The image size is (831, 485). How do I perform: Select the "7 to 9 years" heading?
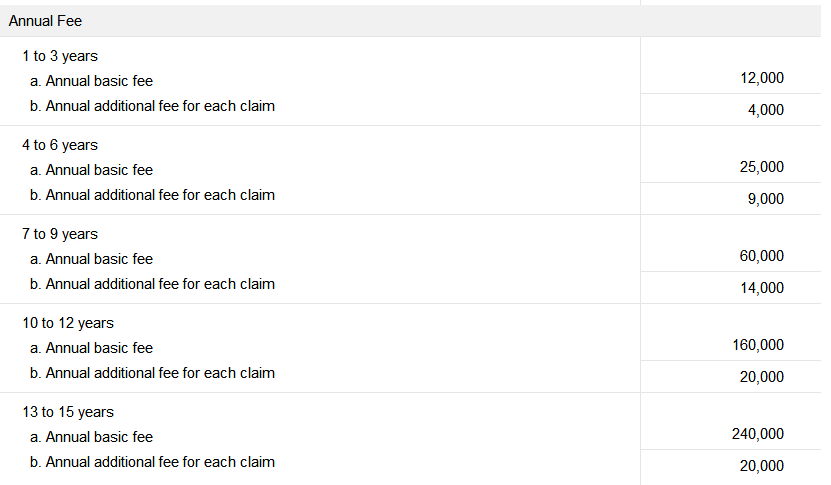point(60,234)
